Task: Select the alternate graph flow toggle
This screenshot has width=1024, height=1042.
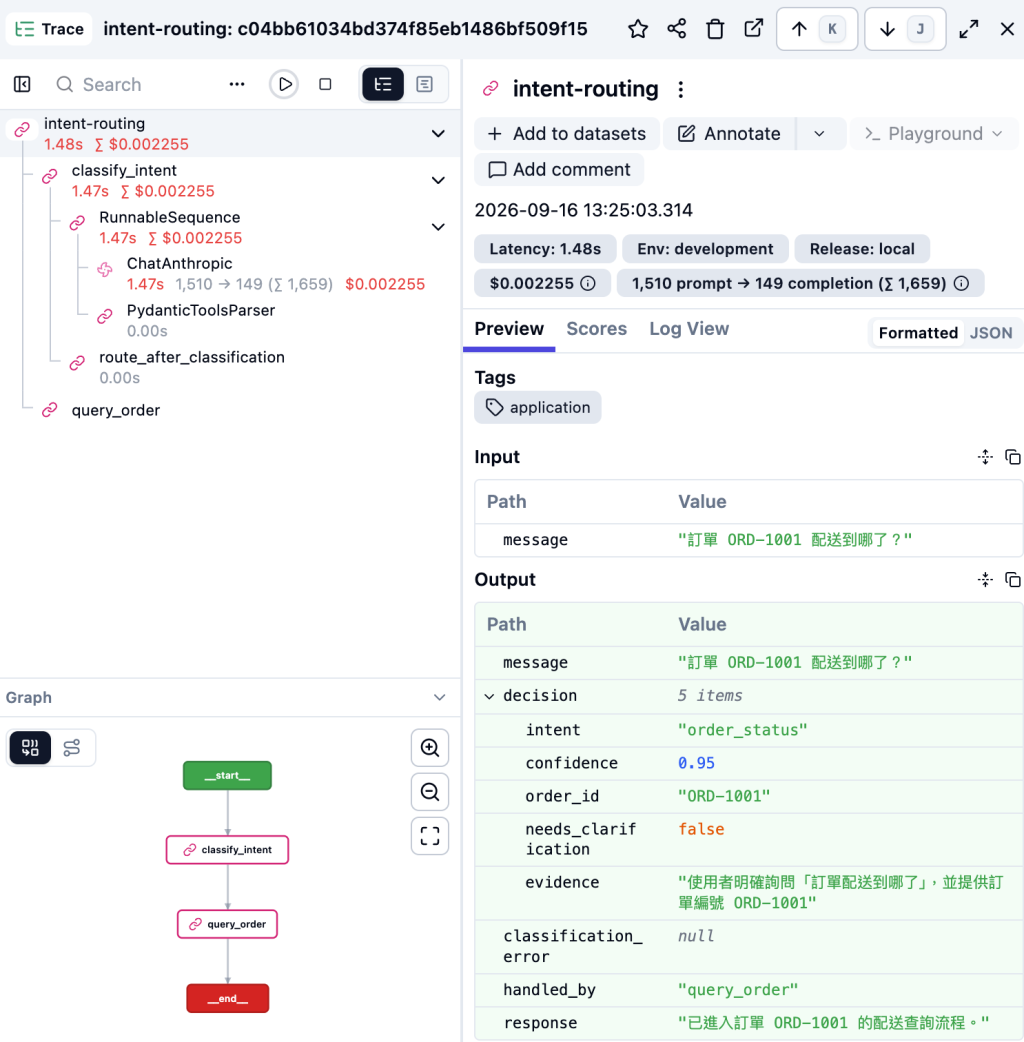Action: [72, 748]
